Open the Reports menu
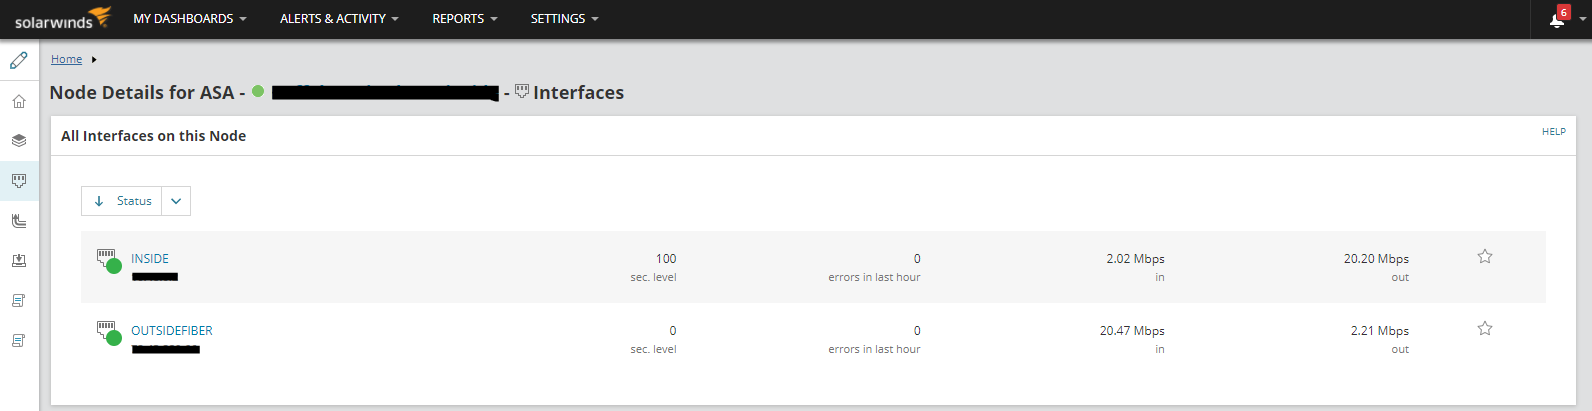Viewport: 1592px width, 411px height. (465, 19)
